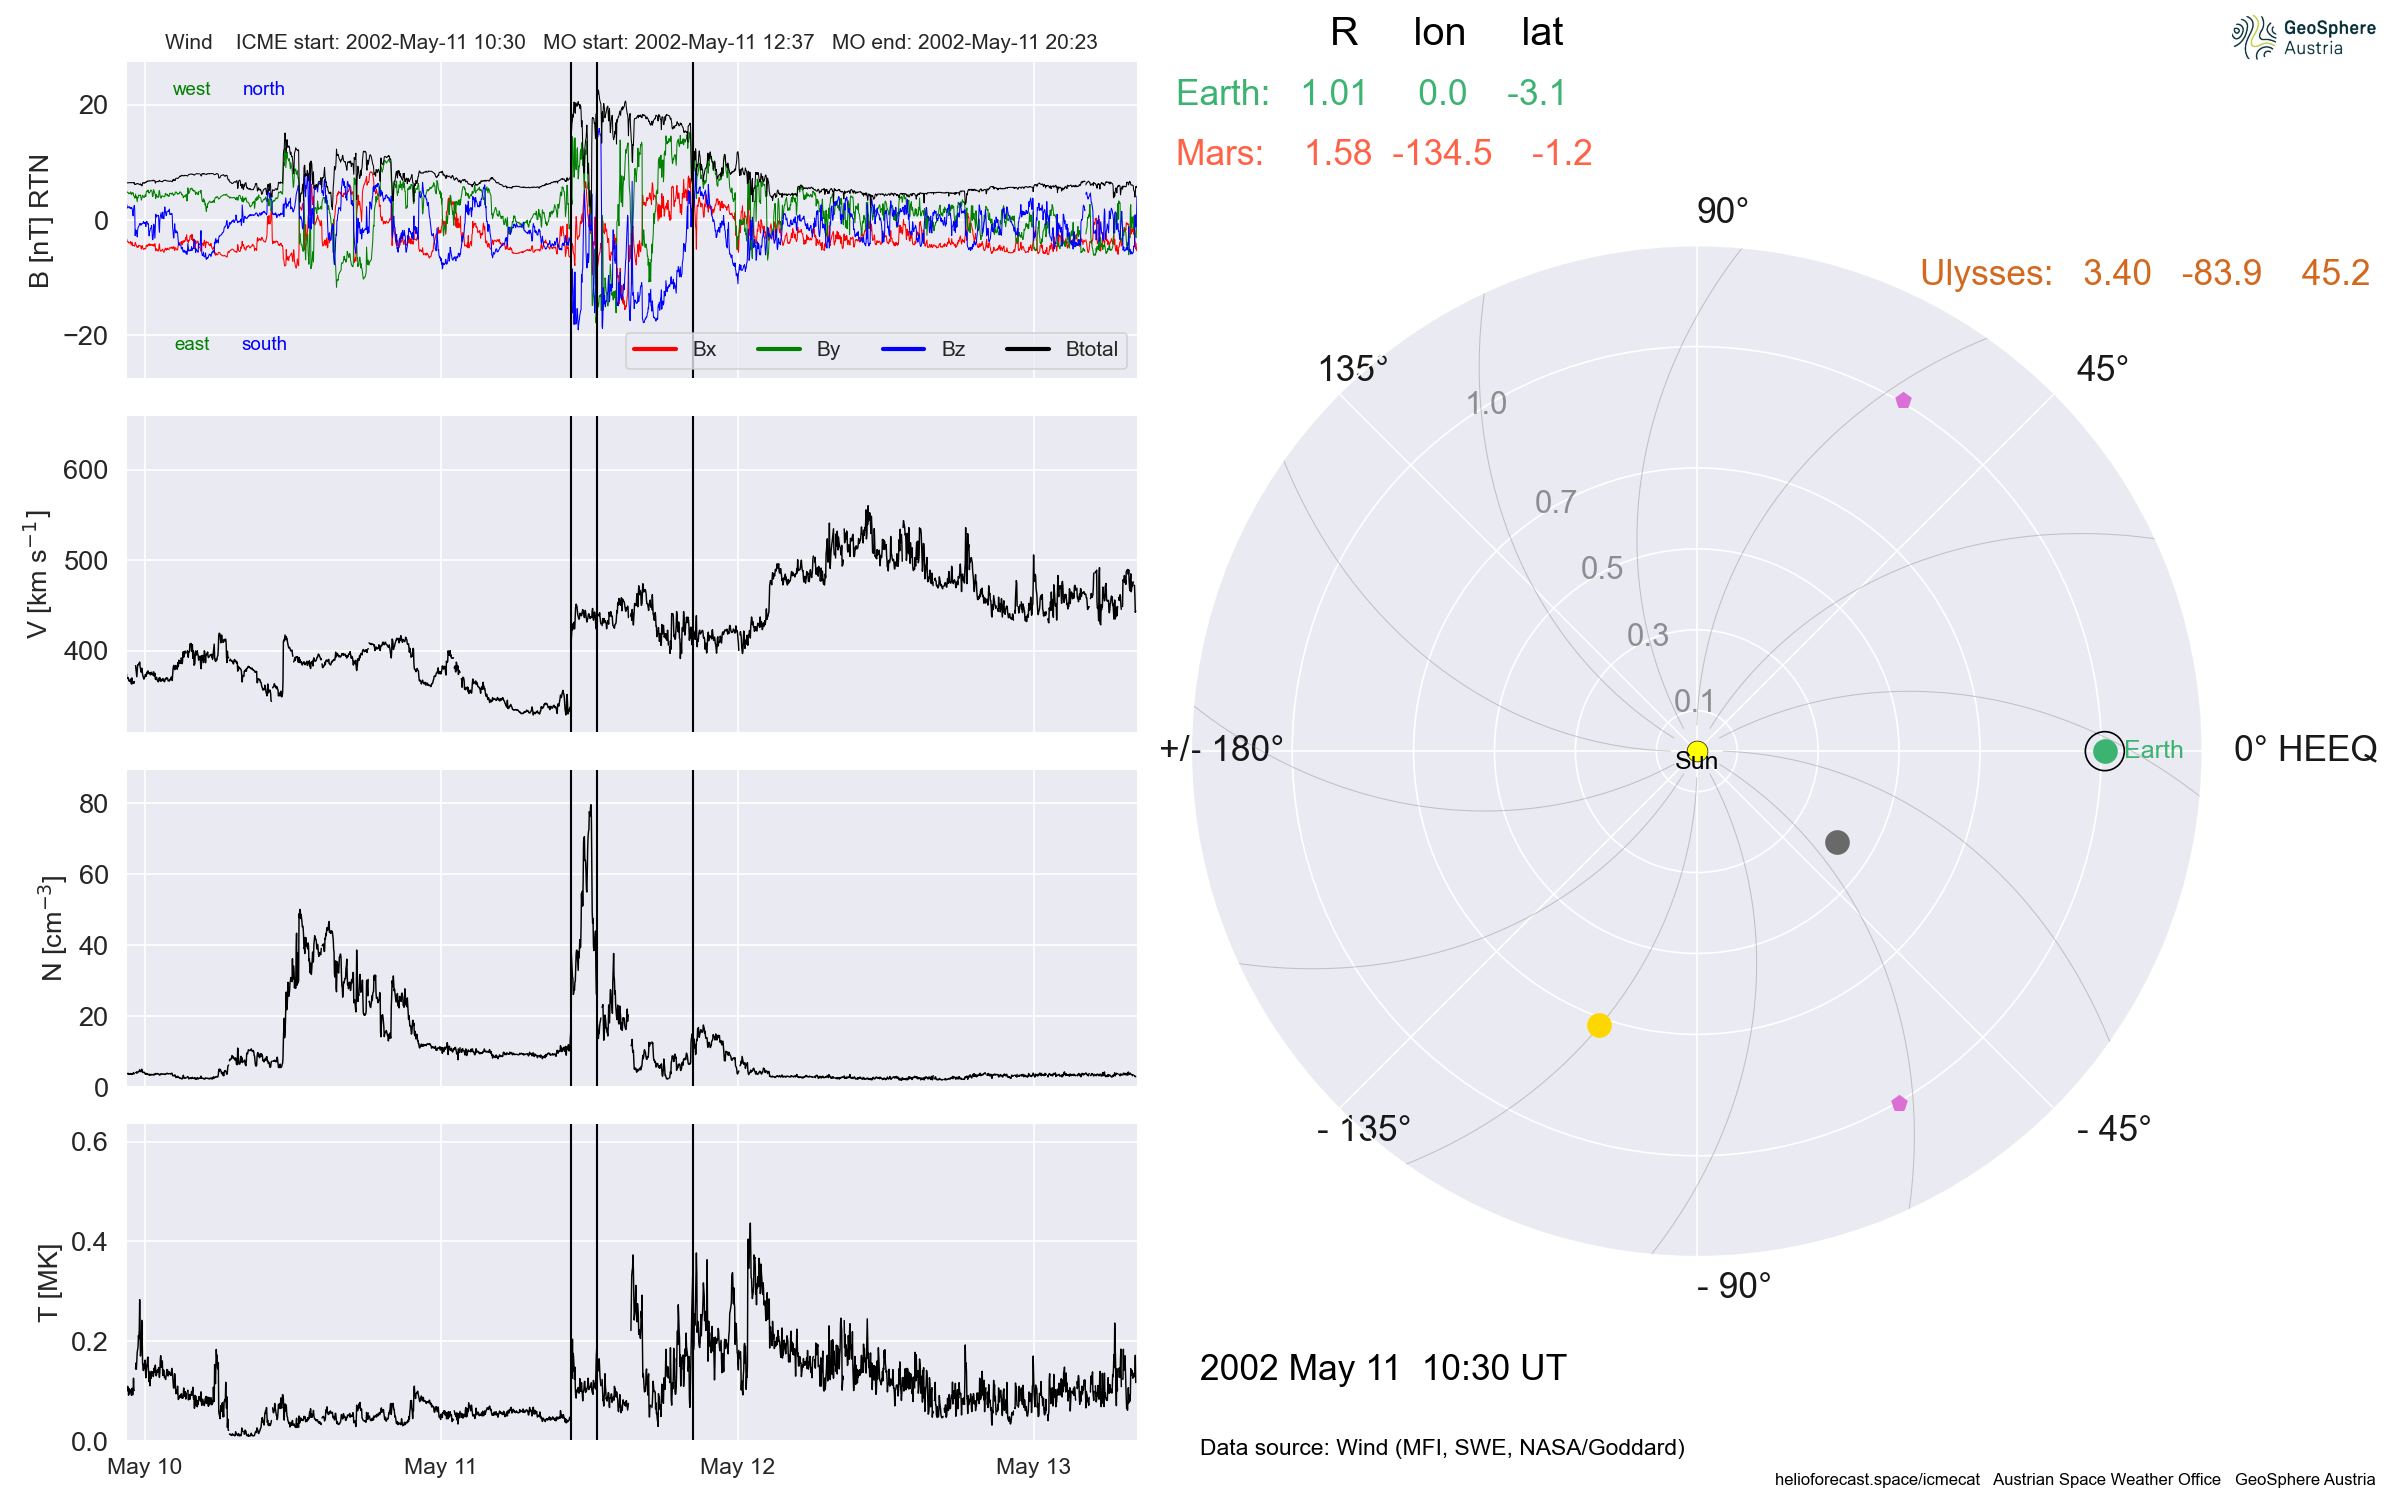Click the blue Bz legend line
Image resolution: width=2400 pixels, height=1500 pixels.
pyautogui.click(x=903, y=349)
